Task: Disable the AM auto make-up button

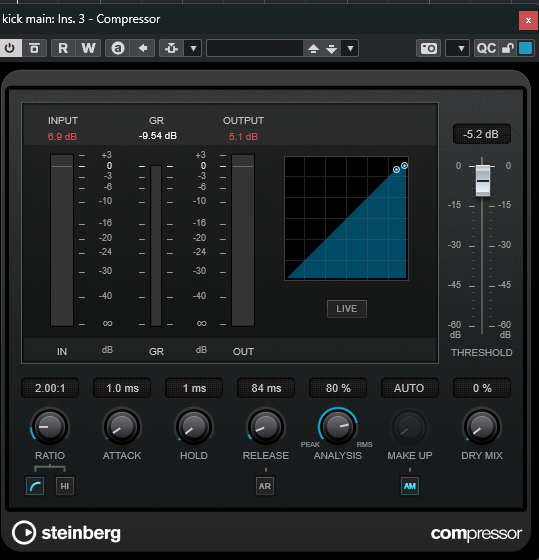Action: click(x=410, y=486)
